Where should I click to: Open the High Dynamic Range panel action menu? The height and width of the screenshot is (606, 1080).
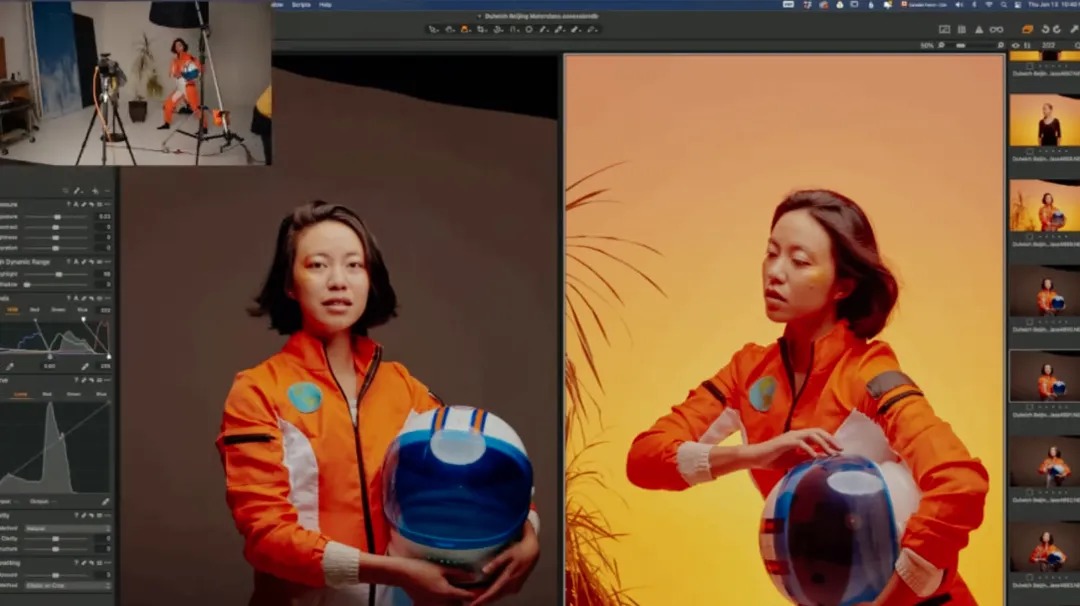tap(107, 262)
